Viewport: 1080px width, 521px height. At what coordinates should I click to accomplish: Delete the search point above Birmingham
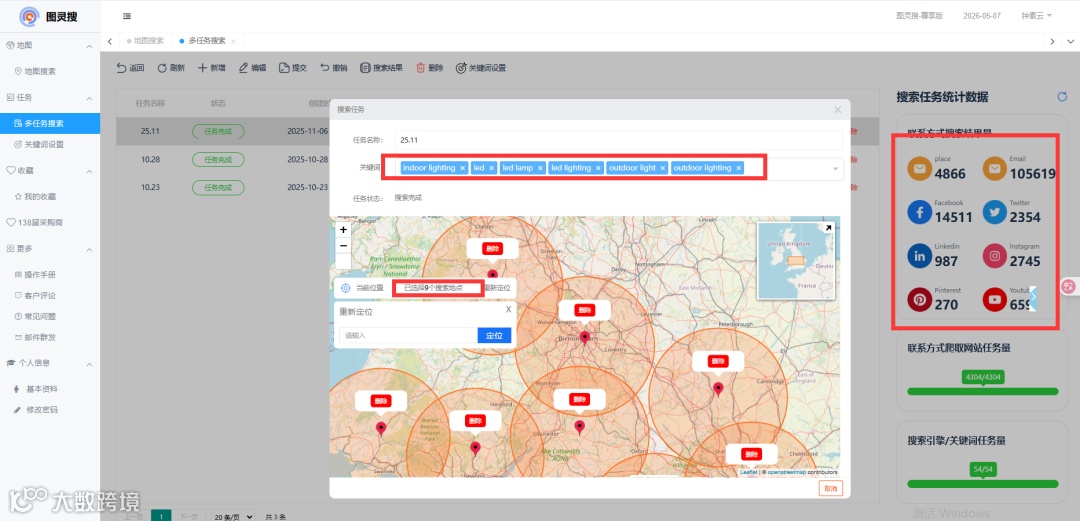tap(585, 310)
